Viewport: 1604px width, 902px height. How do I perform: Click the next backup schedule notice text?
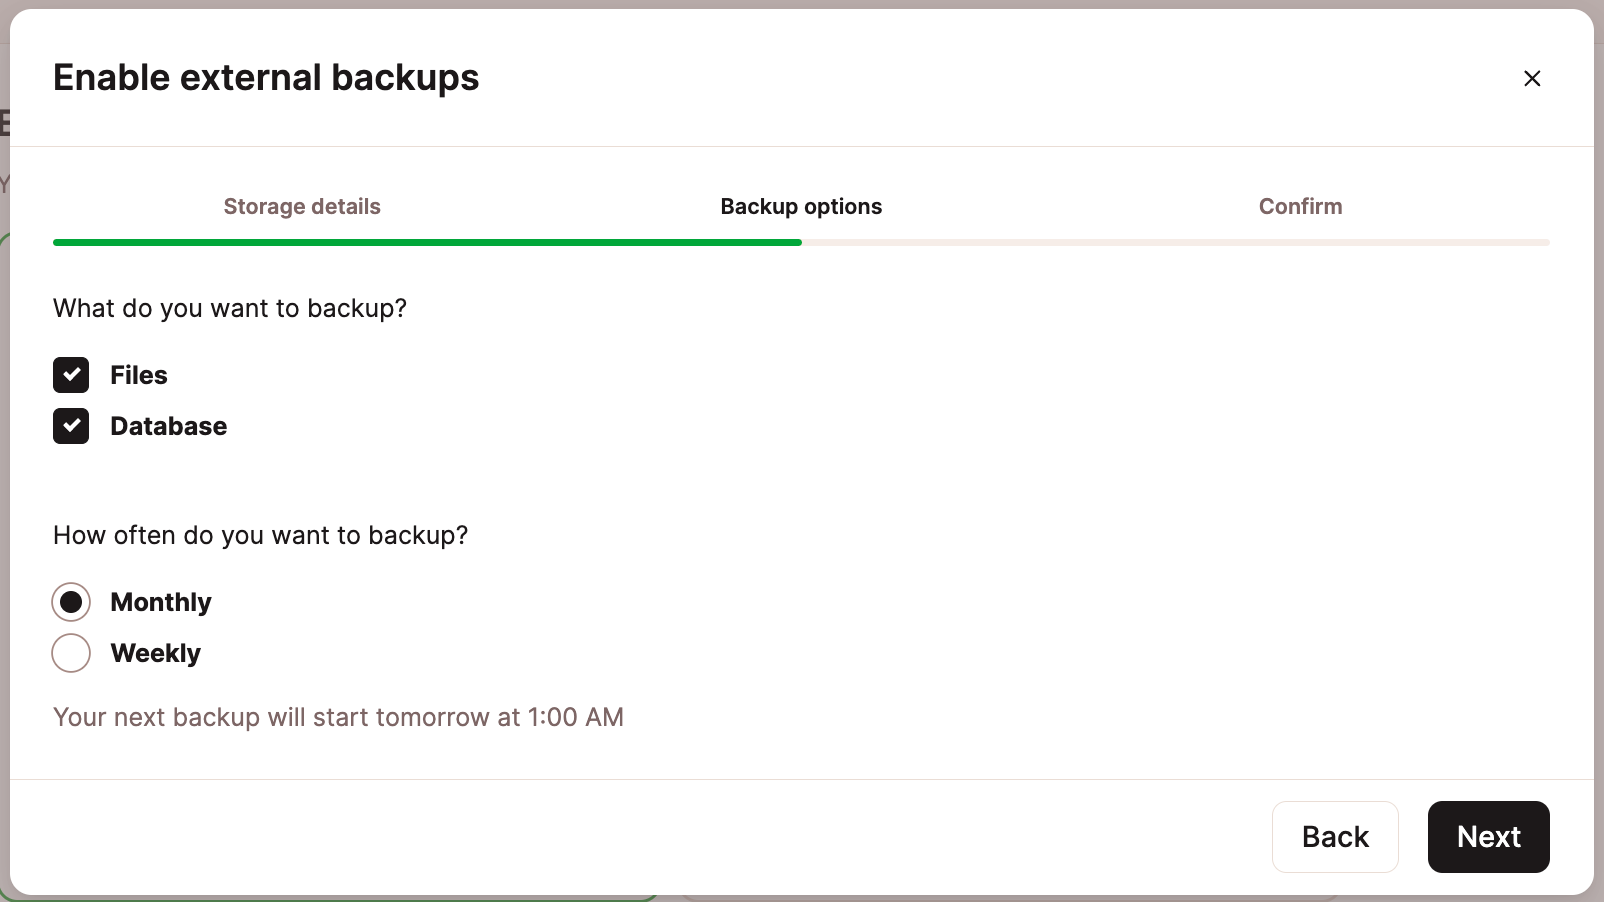coord(338,717)
